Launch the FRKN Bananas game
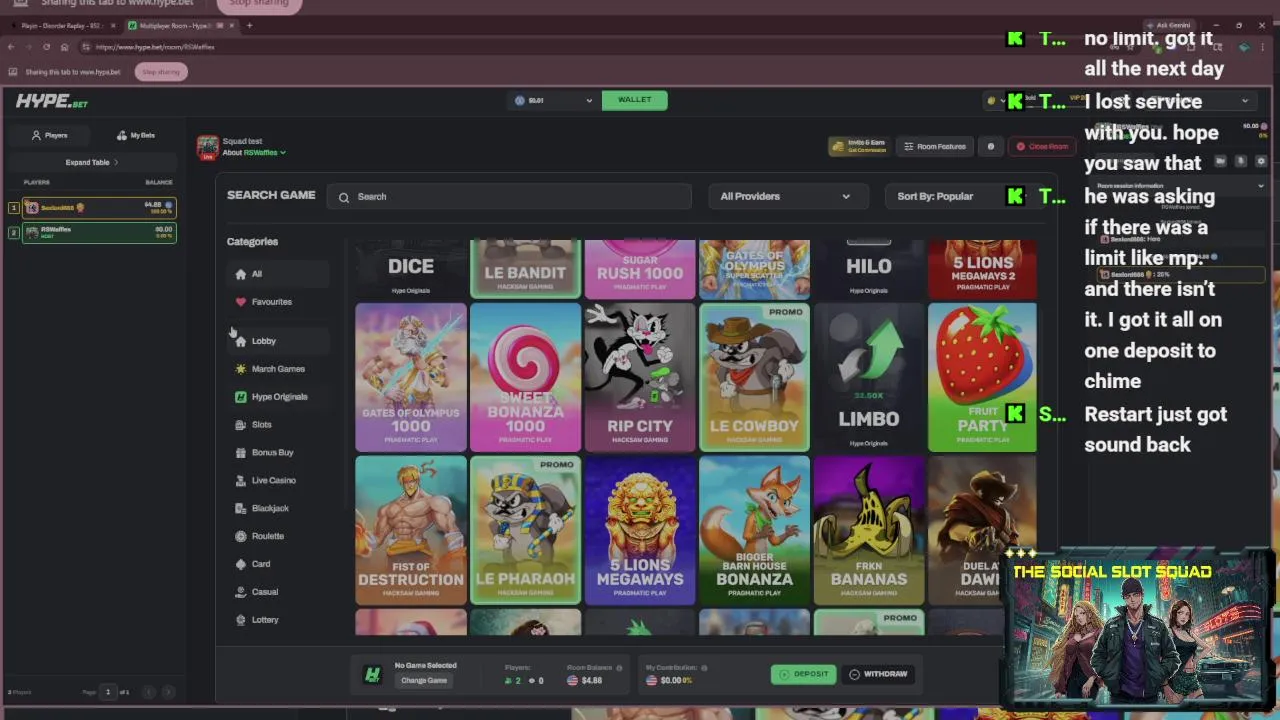The image size is (1280, 720). pyautogui.click(x=869, y=531)
